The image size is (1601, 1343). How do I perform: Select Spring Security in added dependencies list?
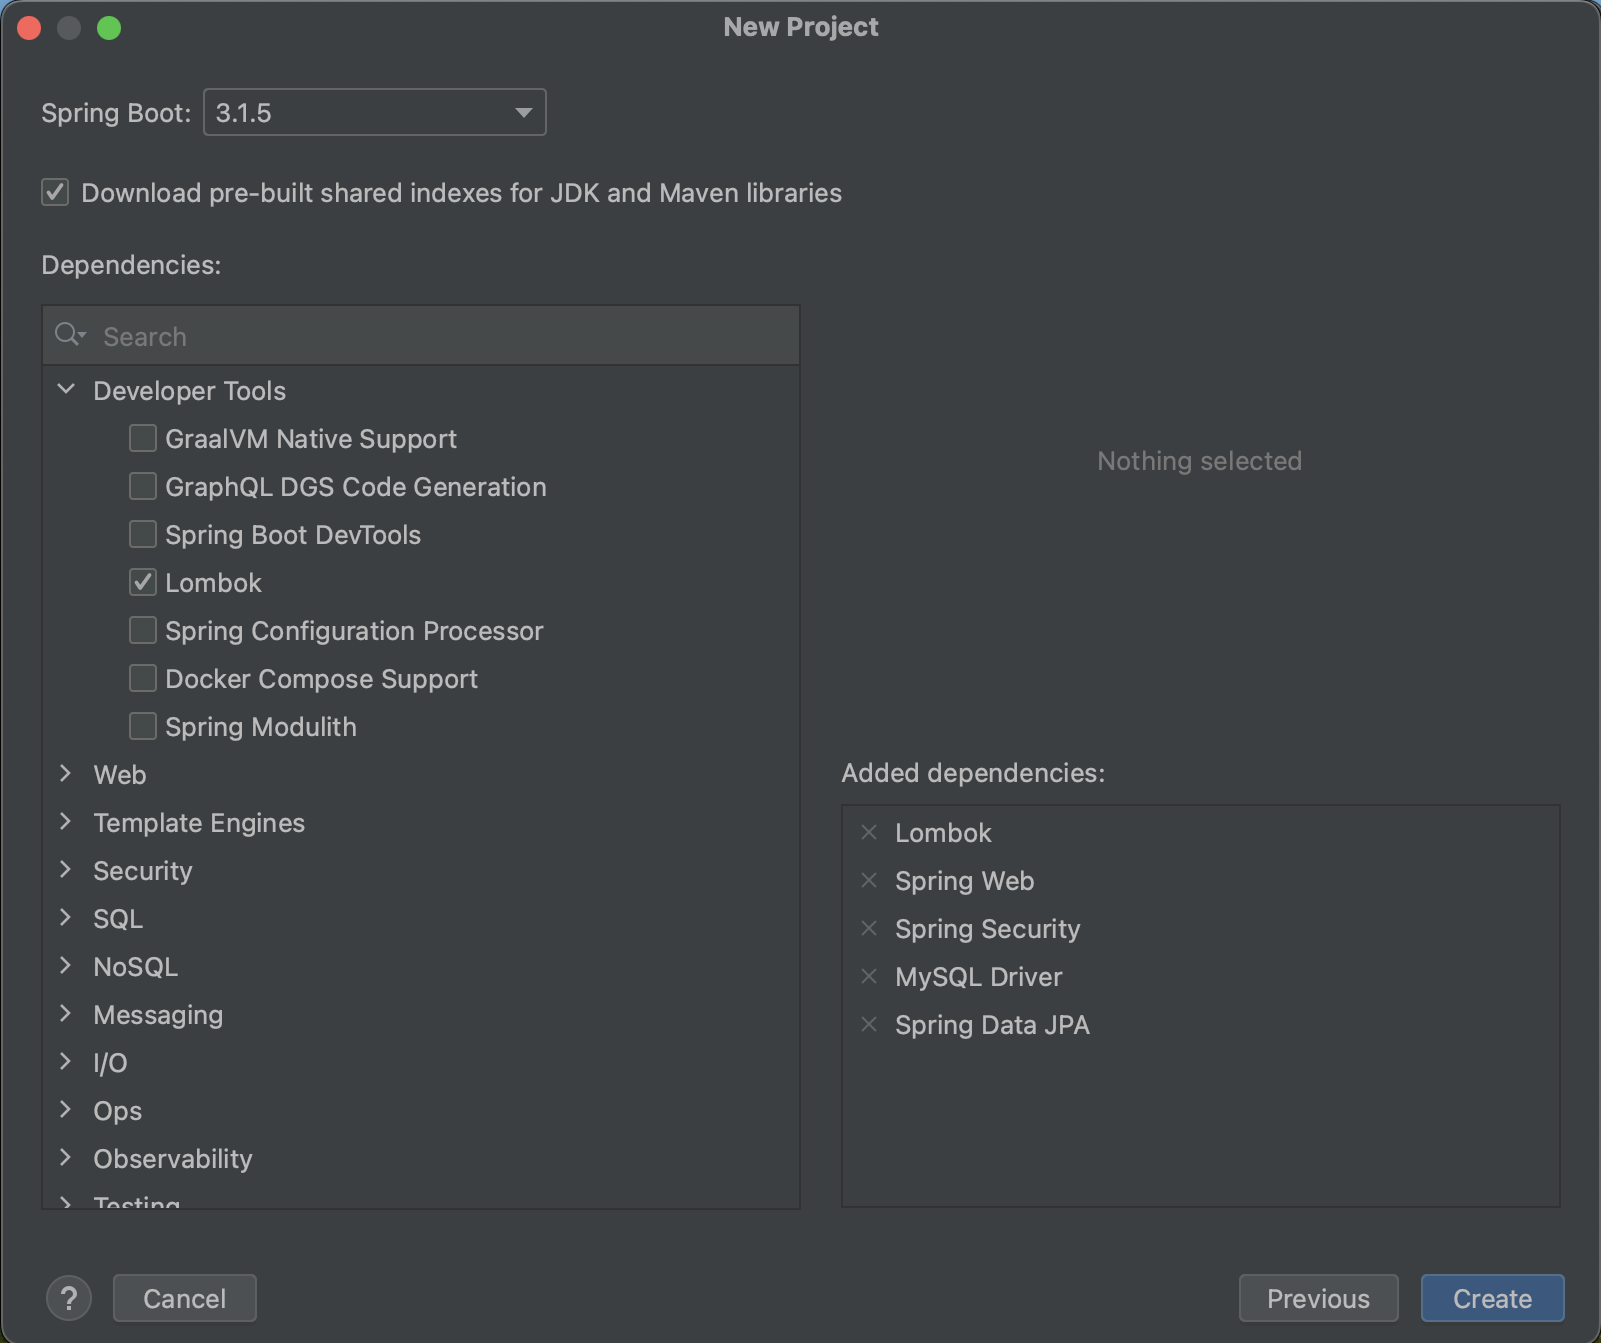(987, 929)
